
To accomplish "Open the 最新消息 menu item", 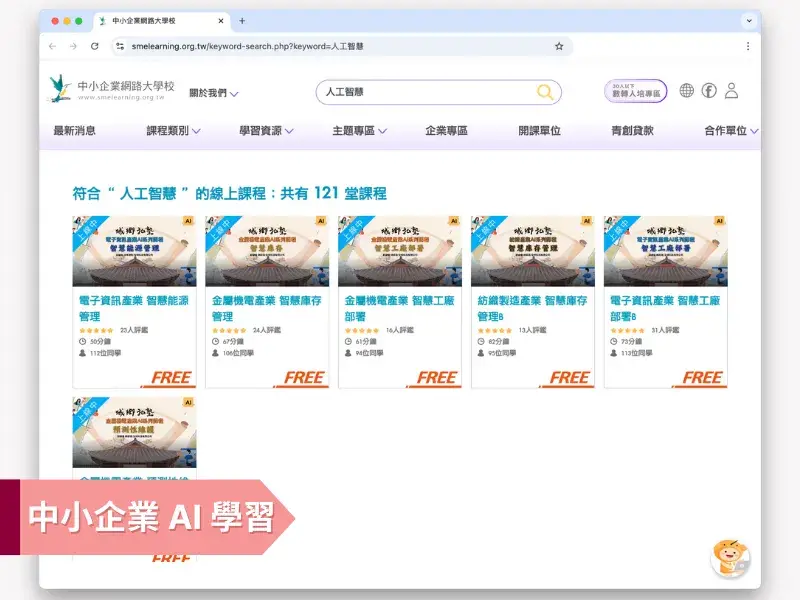I will point(74,131).
